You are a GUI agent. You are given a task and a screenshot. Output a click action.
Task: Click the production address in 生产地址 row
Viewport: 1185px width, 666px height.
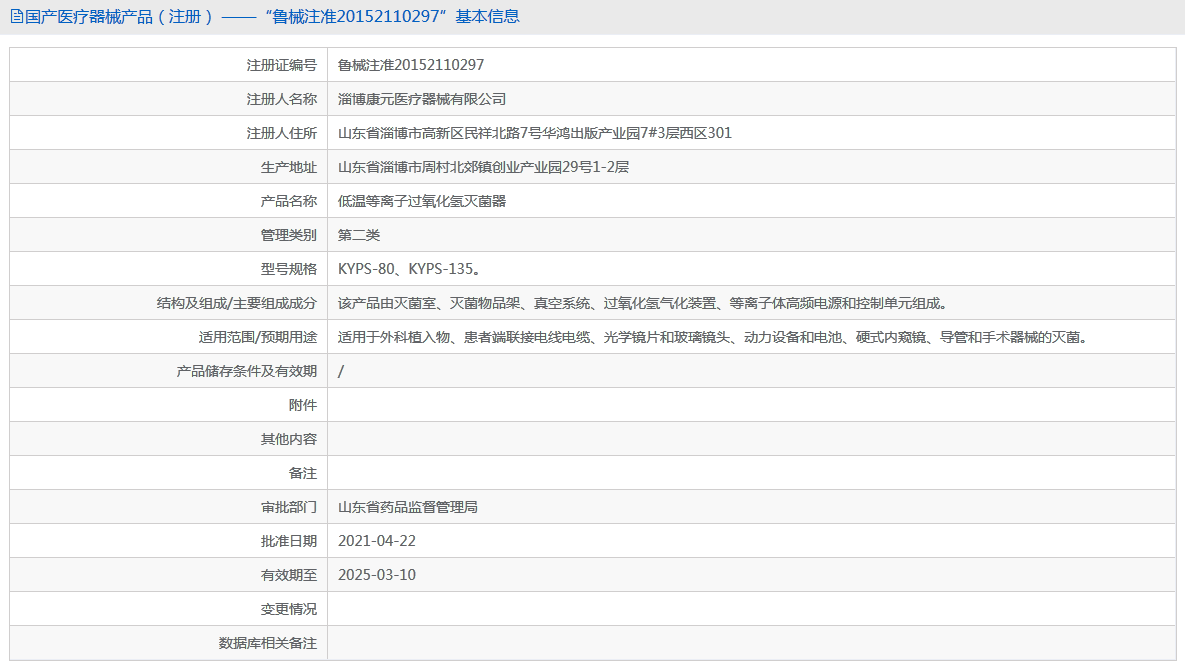tap(484, 167)
